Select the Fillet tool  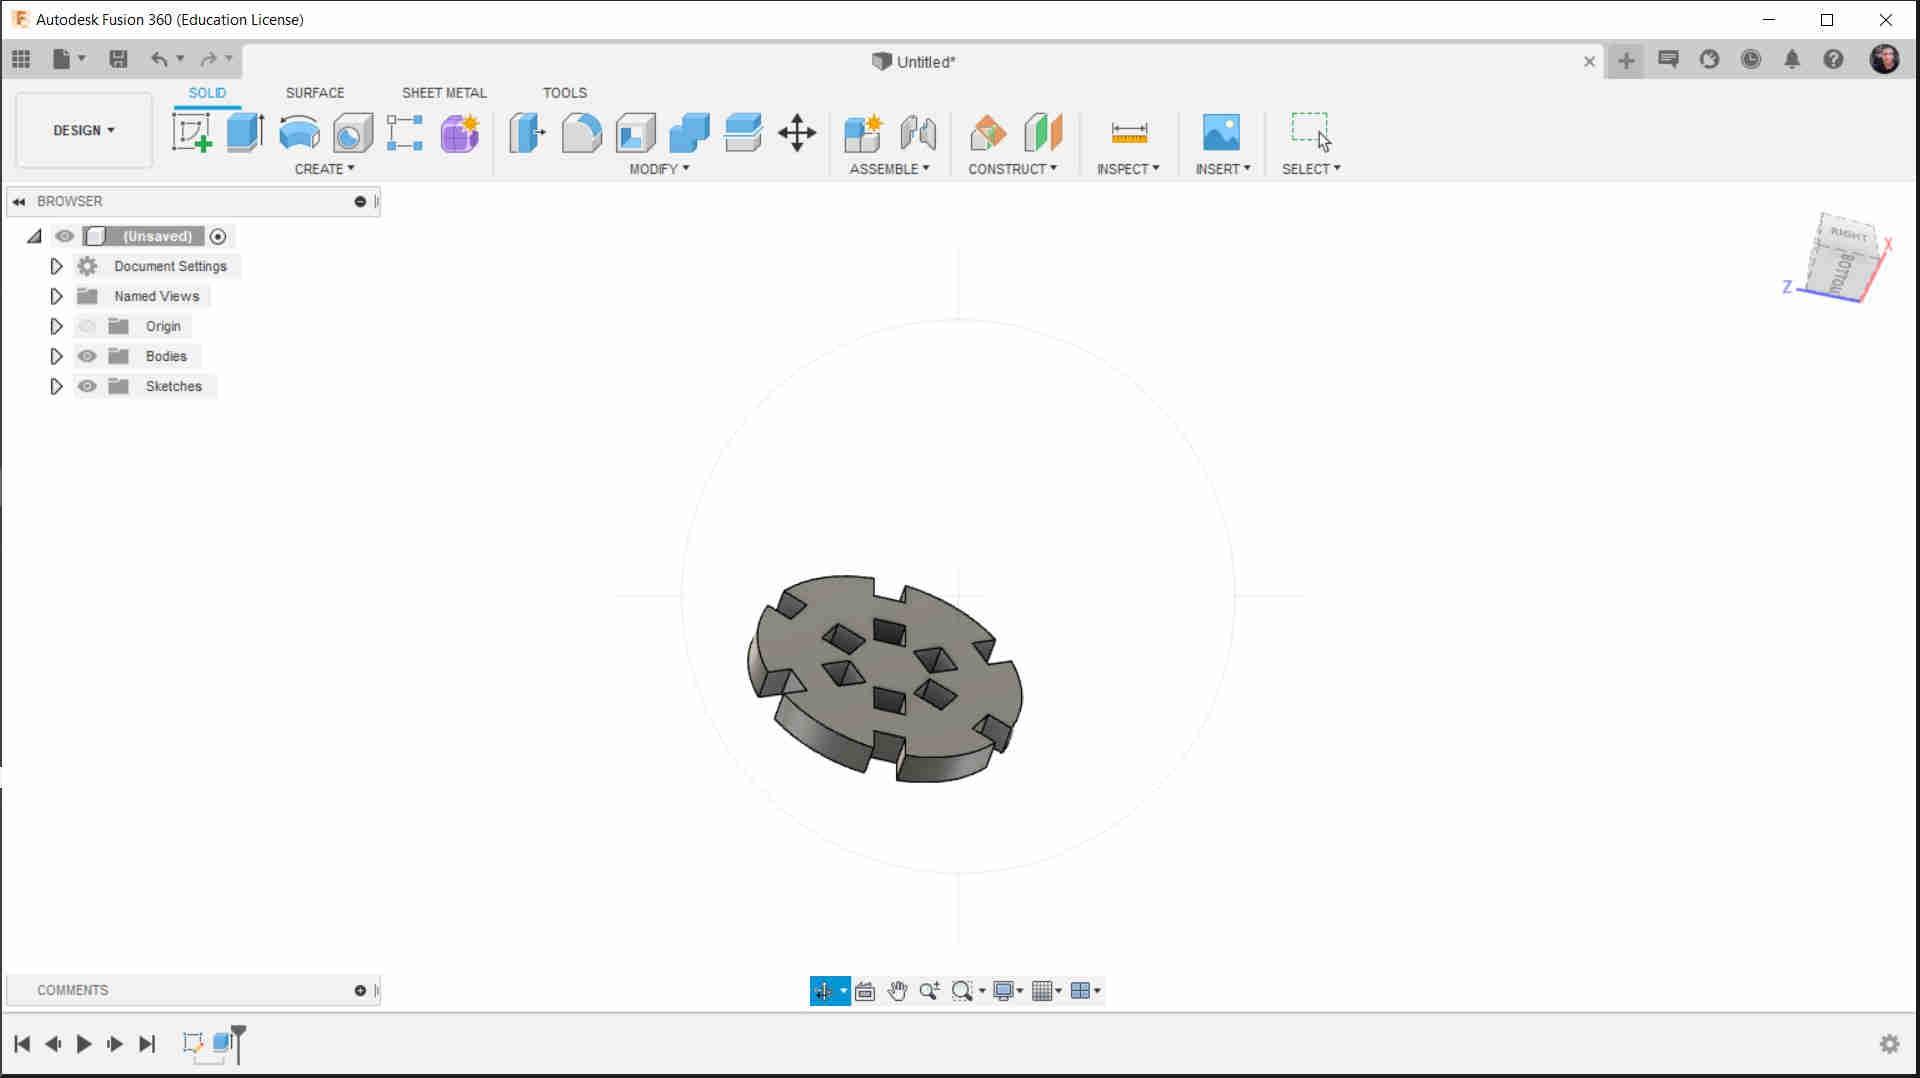[581, 132]
